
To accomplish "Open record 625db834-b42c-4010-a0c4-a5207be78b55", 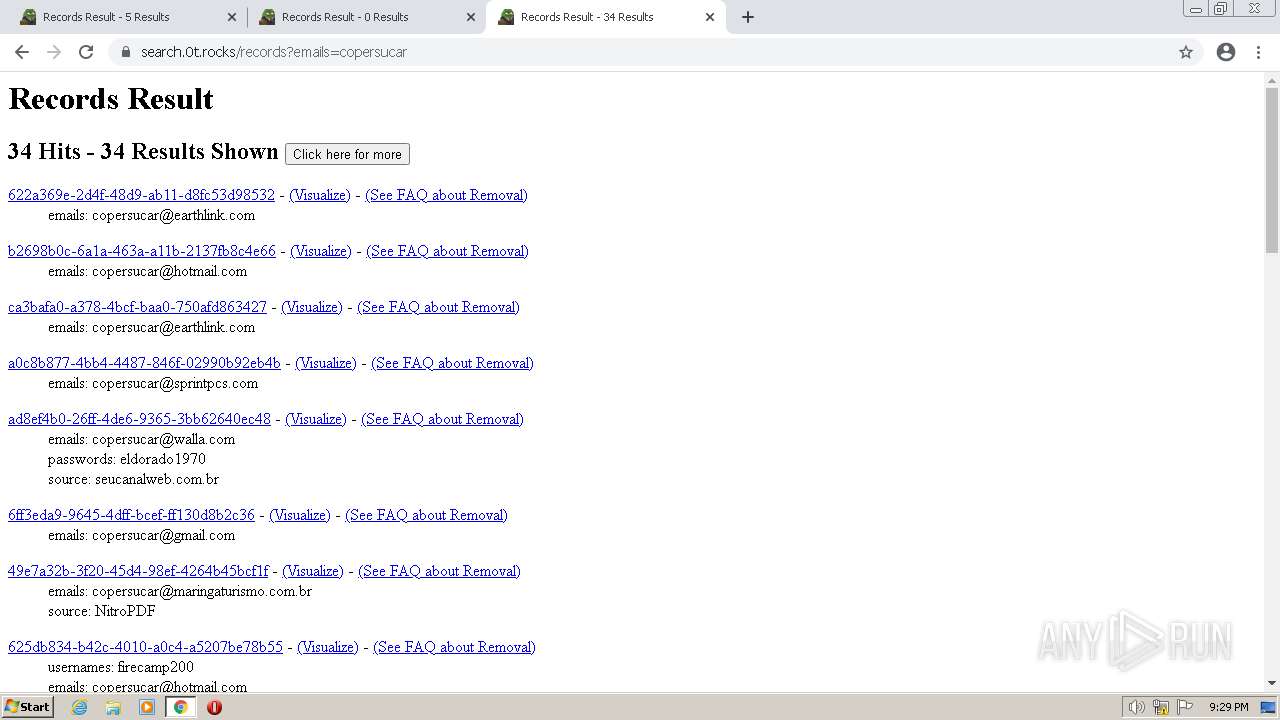I will [145, 647].
